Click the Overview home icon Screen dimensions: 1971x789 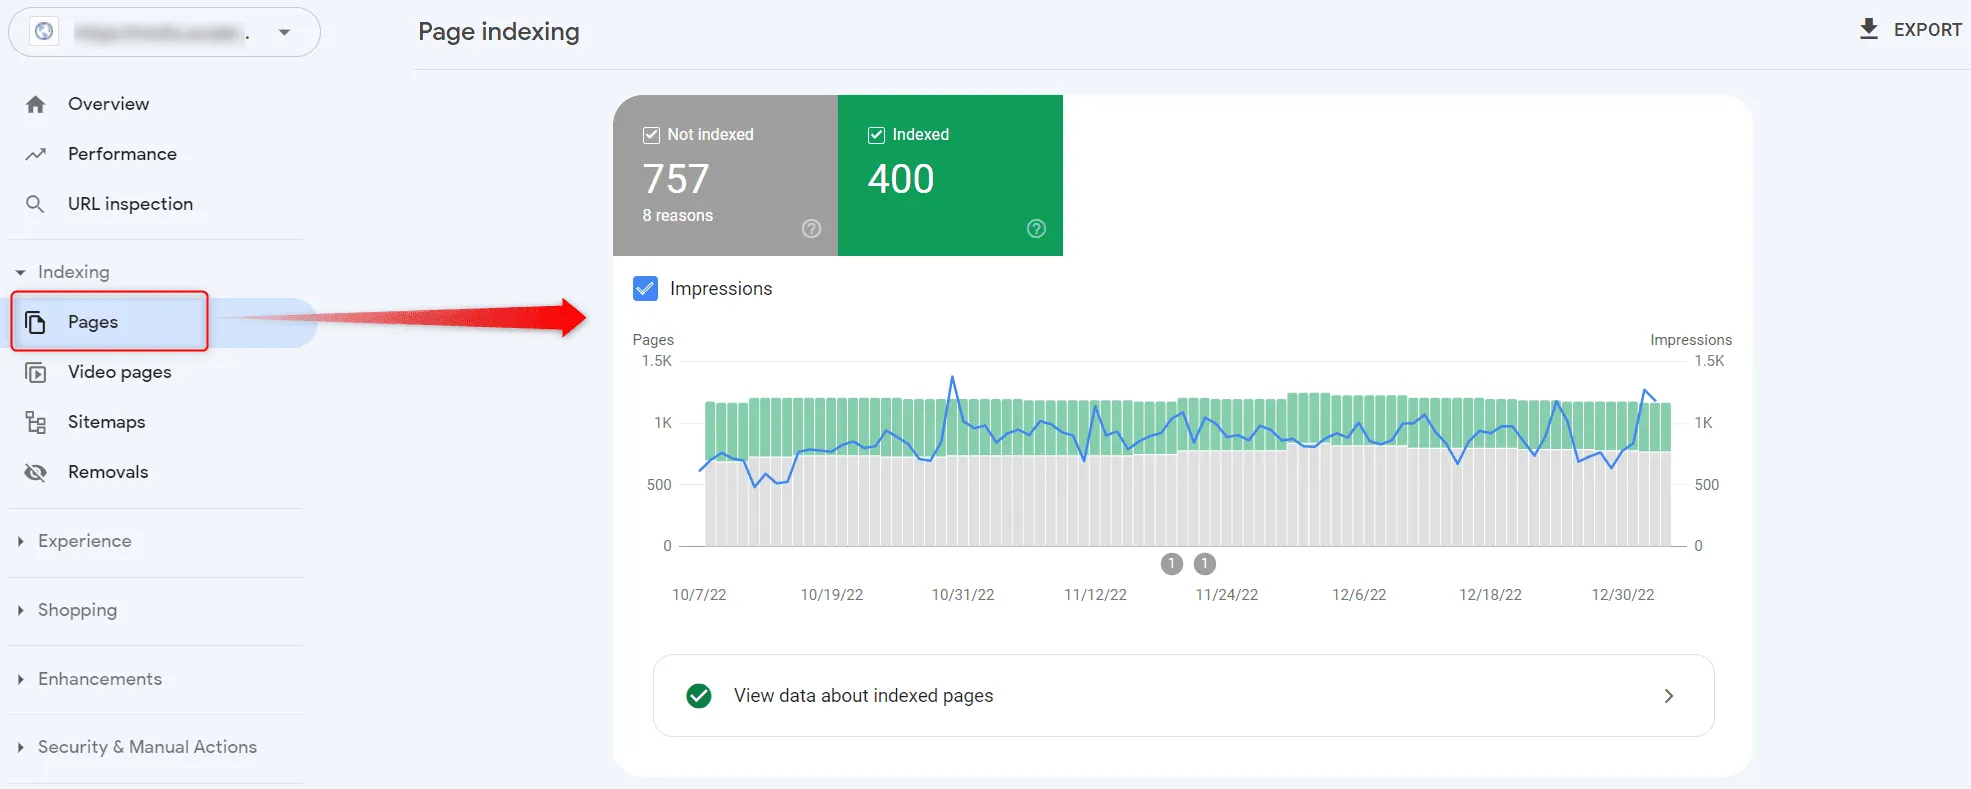(x=36, y=104)
